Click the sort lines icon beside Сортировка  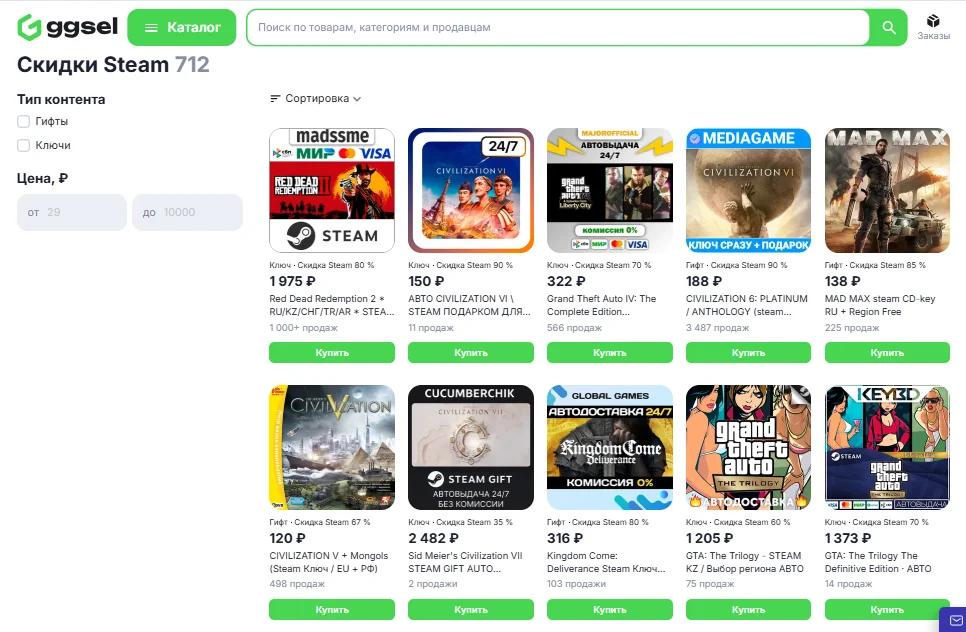[x=276, y=99]
